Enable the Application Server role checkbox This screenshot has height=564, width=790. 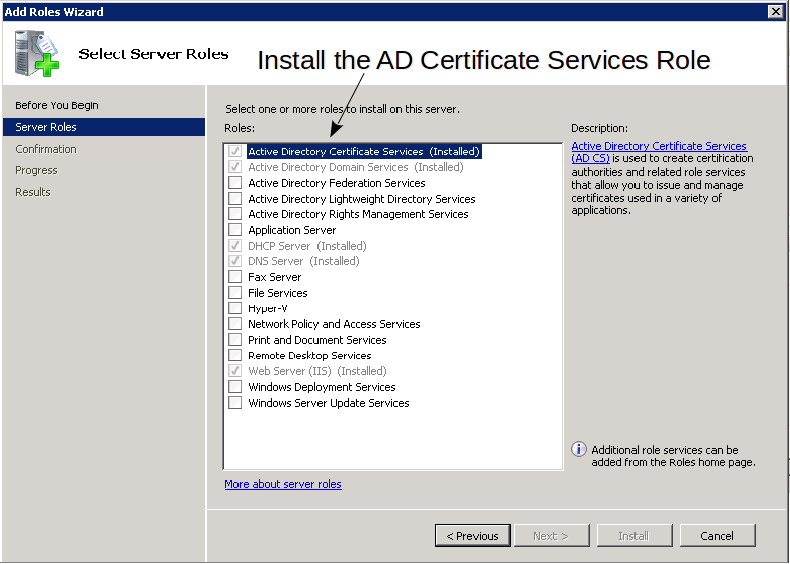[x=235, y=230]
